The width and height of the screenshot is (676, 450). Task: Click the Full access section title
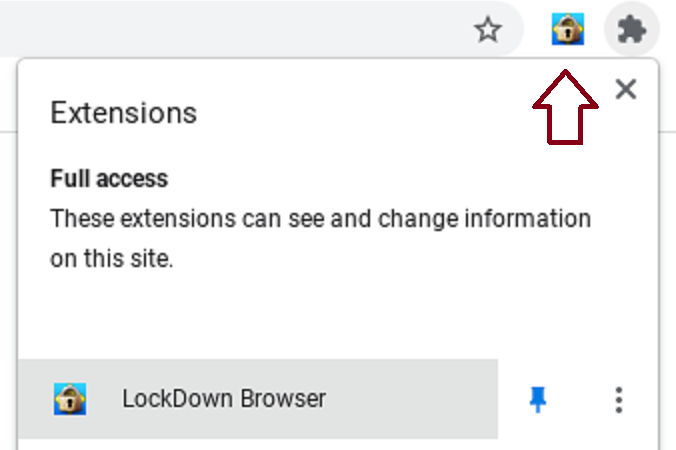109,178
